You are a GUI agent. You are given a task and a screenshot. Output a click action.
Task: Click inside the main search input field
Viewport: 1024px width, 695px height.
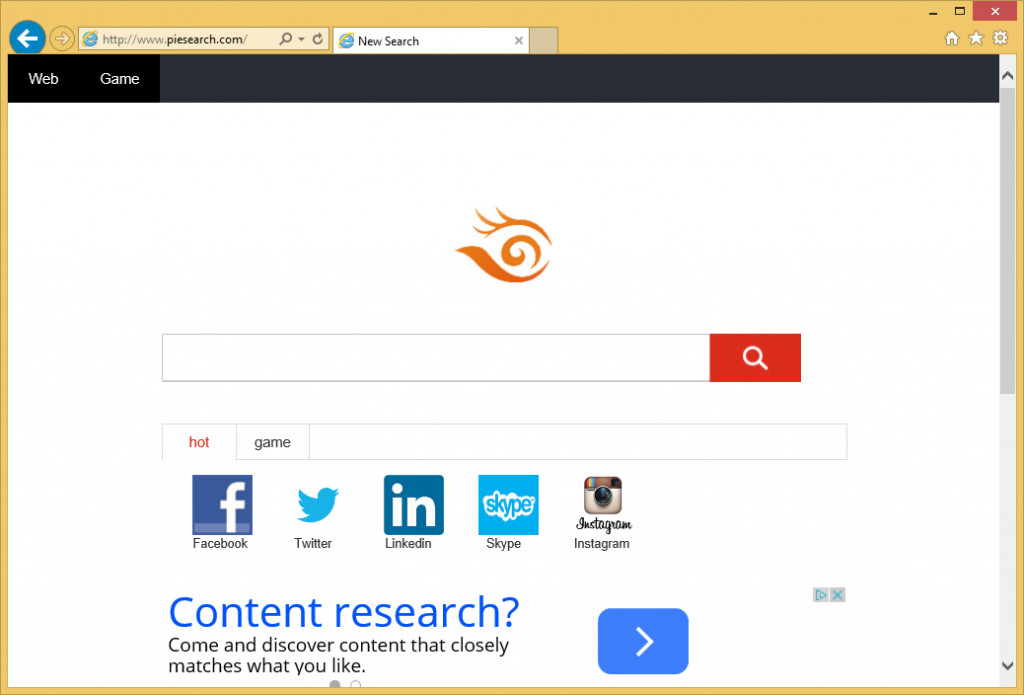click(435, 358)
